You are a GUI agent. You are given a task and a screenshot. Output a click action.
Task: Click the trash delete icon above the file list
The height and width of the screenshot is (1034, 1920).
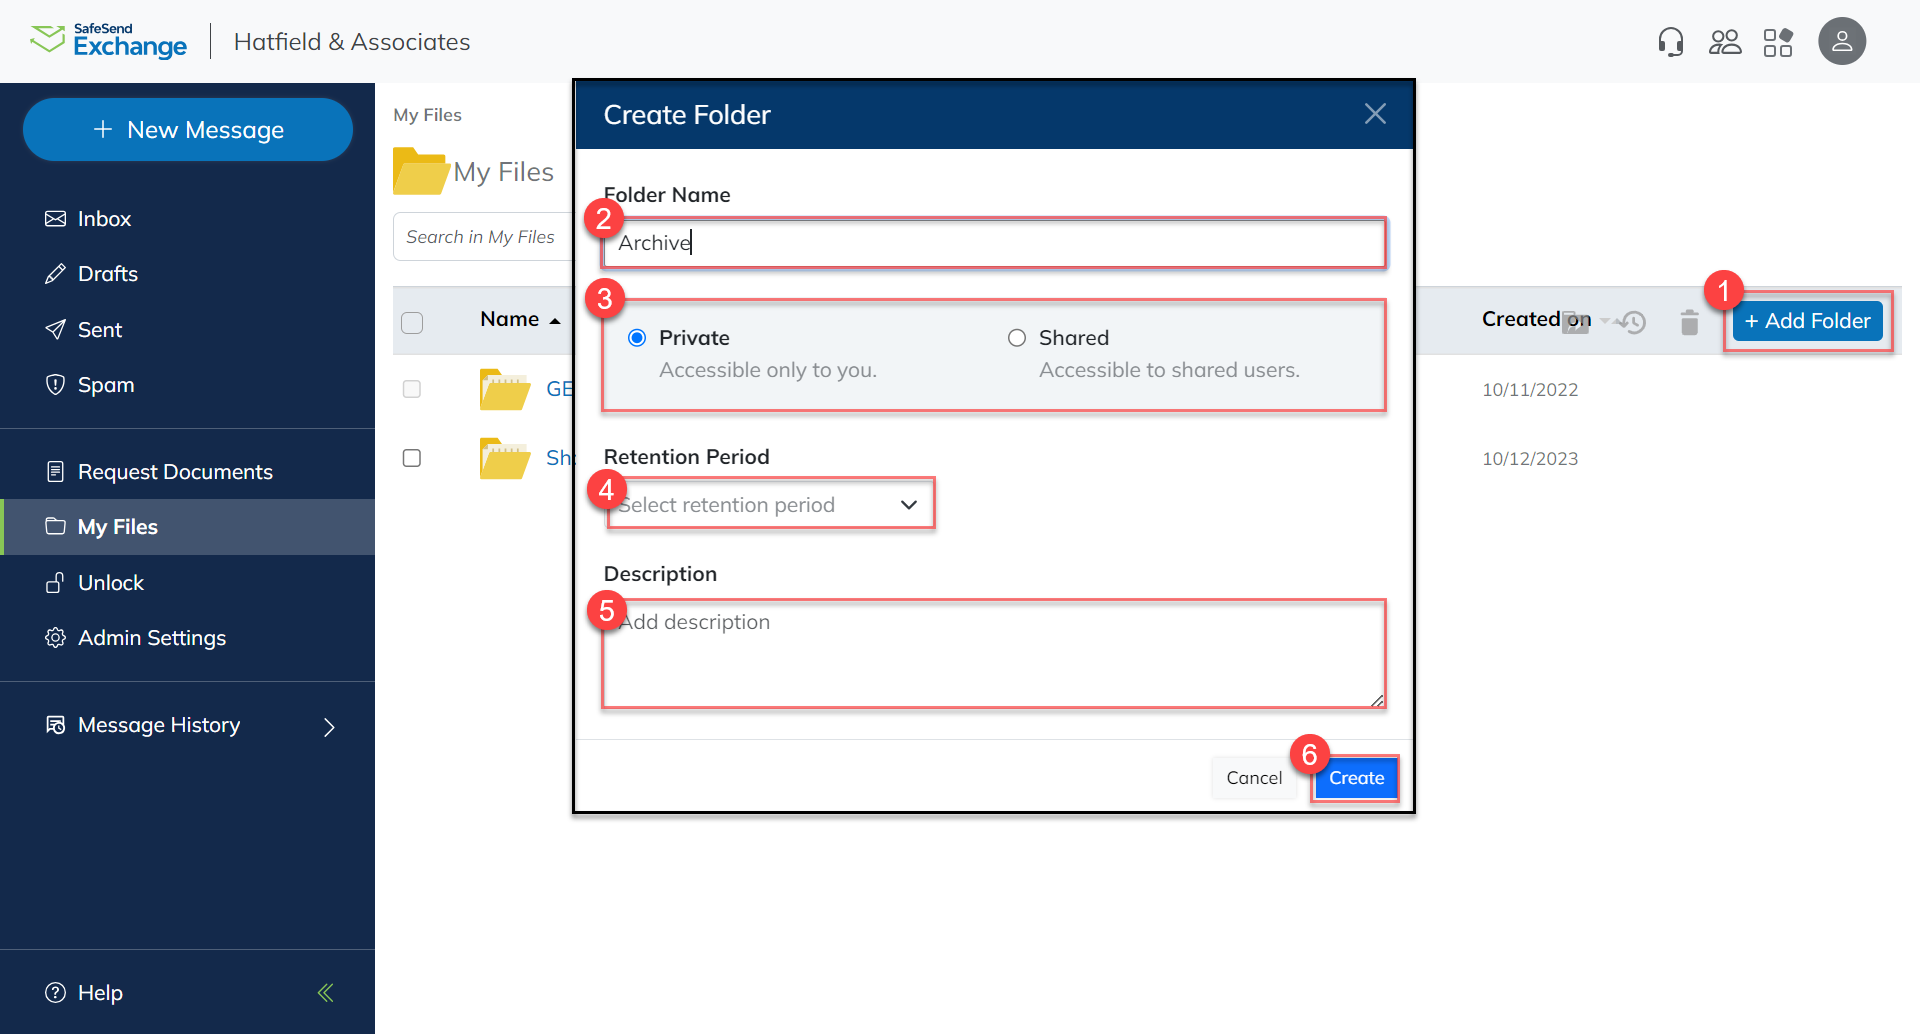1689,322
